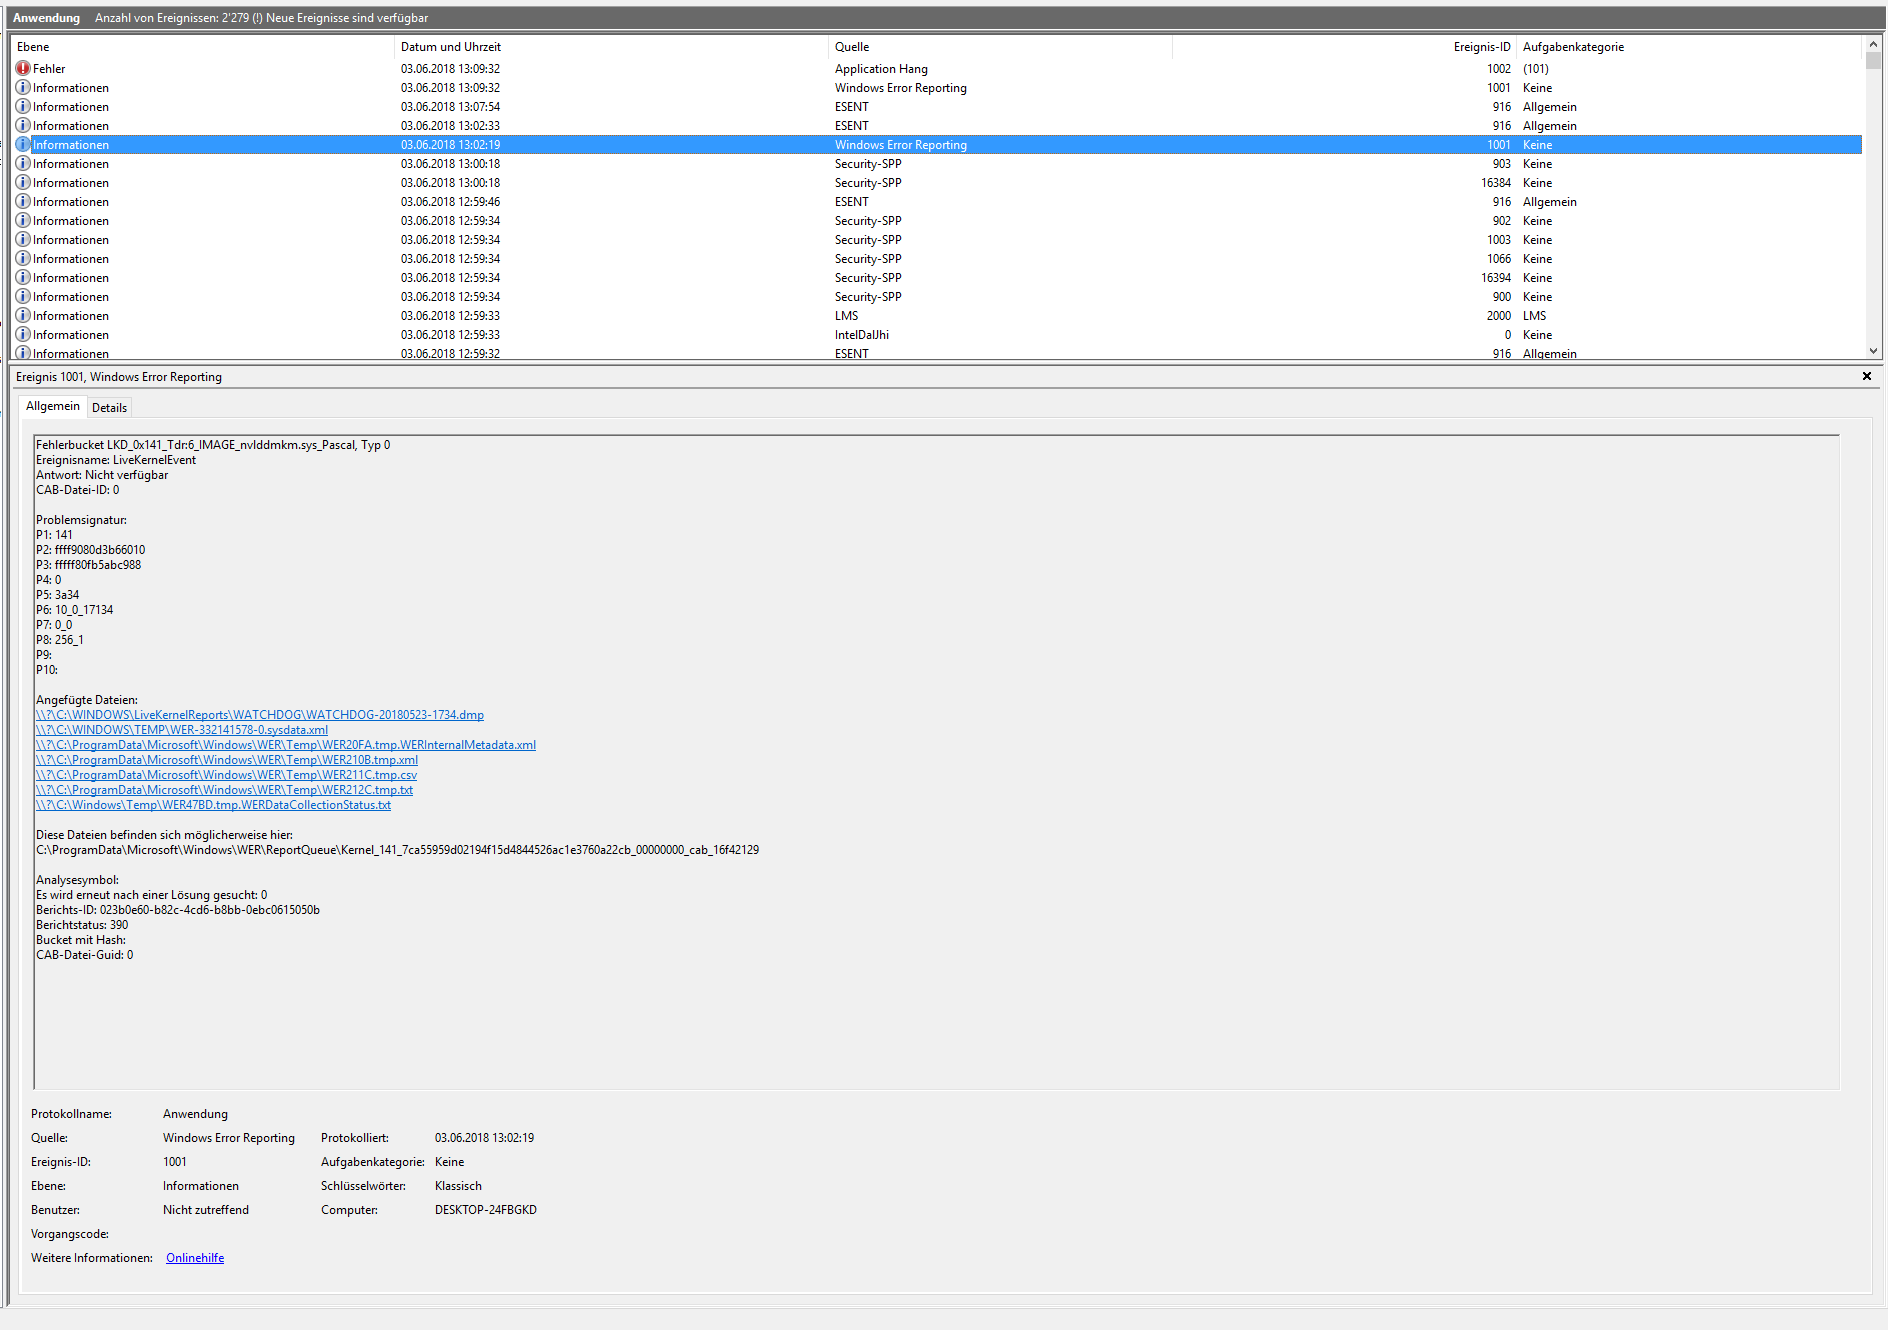The width and height of the screenshot is (1888, 1330).
Task: Click the Computer value DESKTOP-24FBGKD
Action: [x=486, y=1210]
